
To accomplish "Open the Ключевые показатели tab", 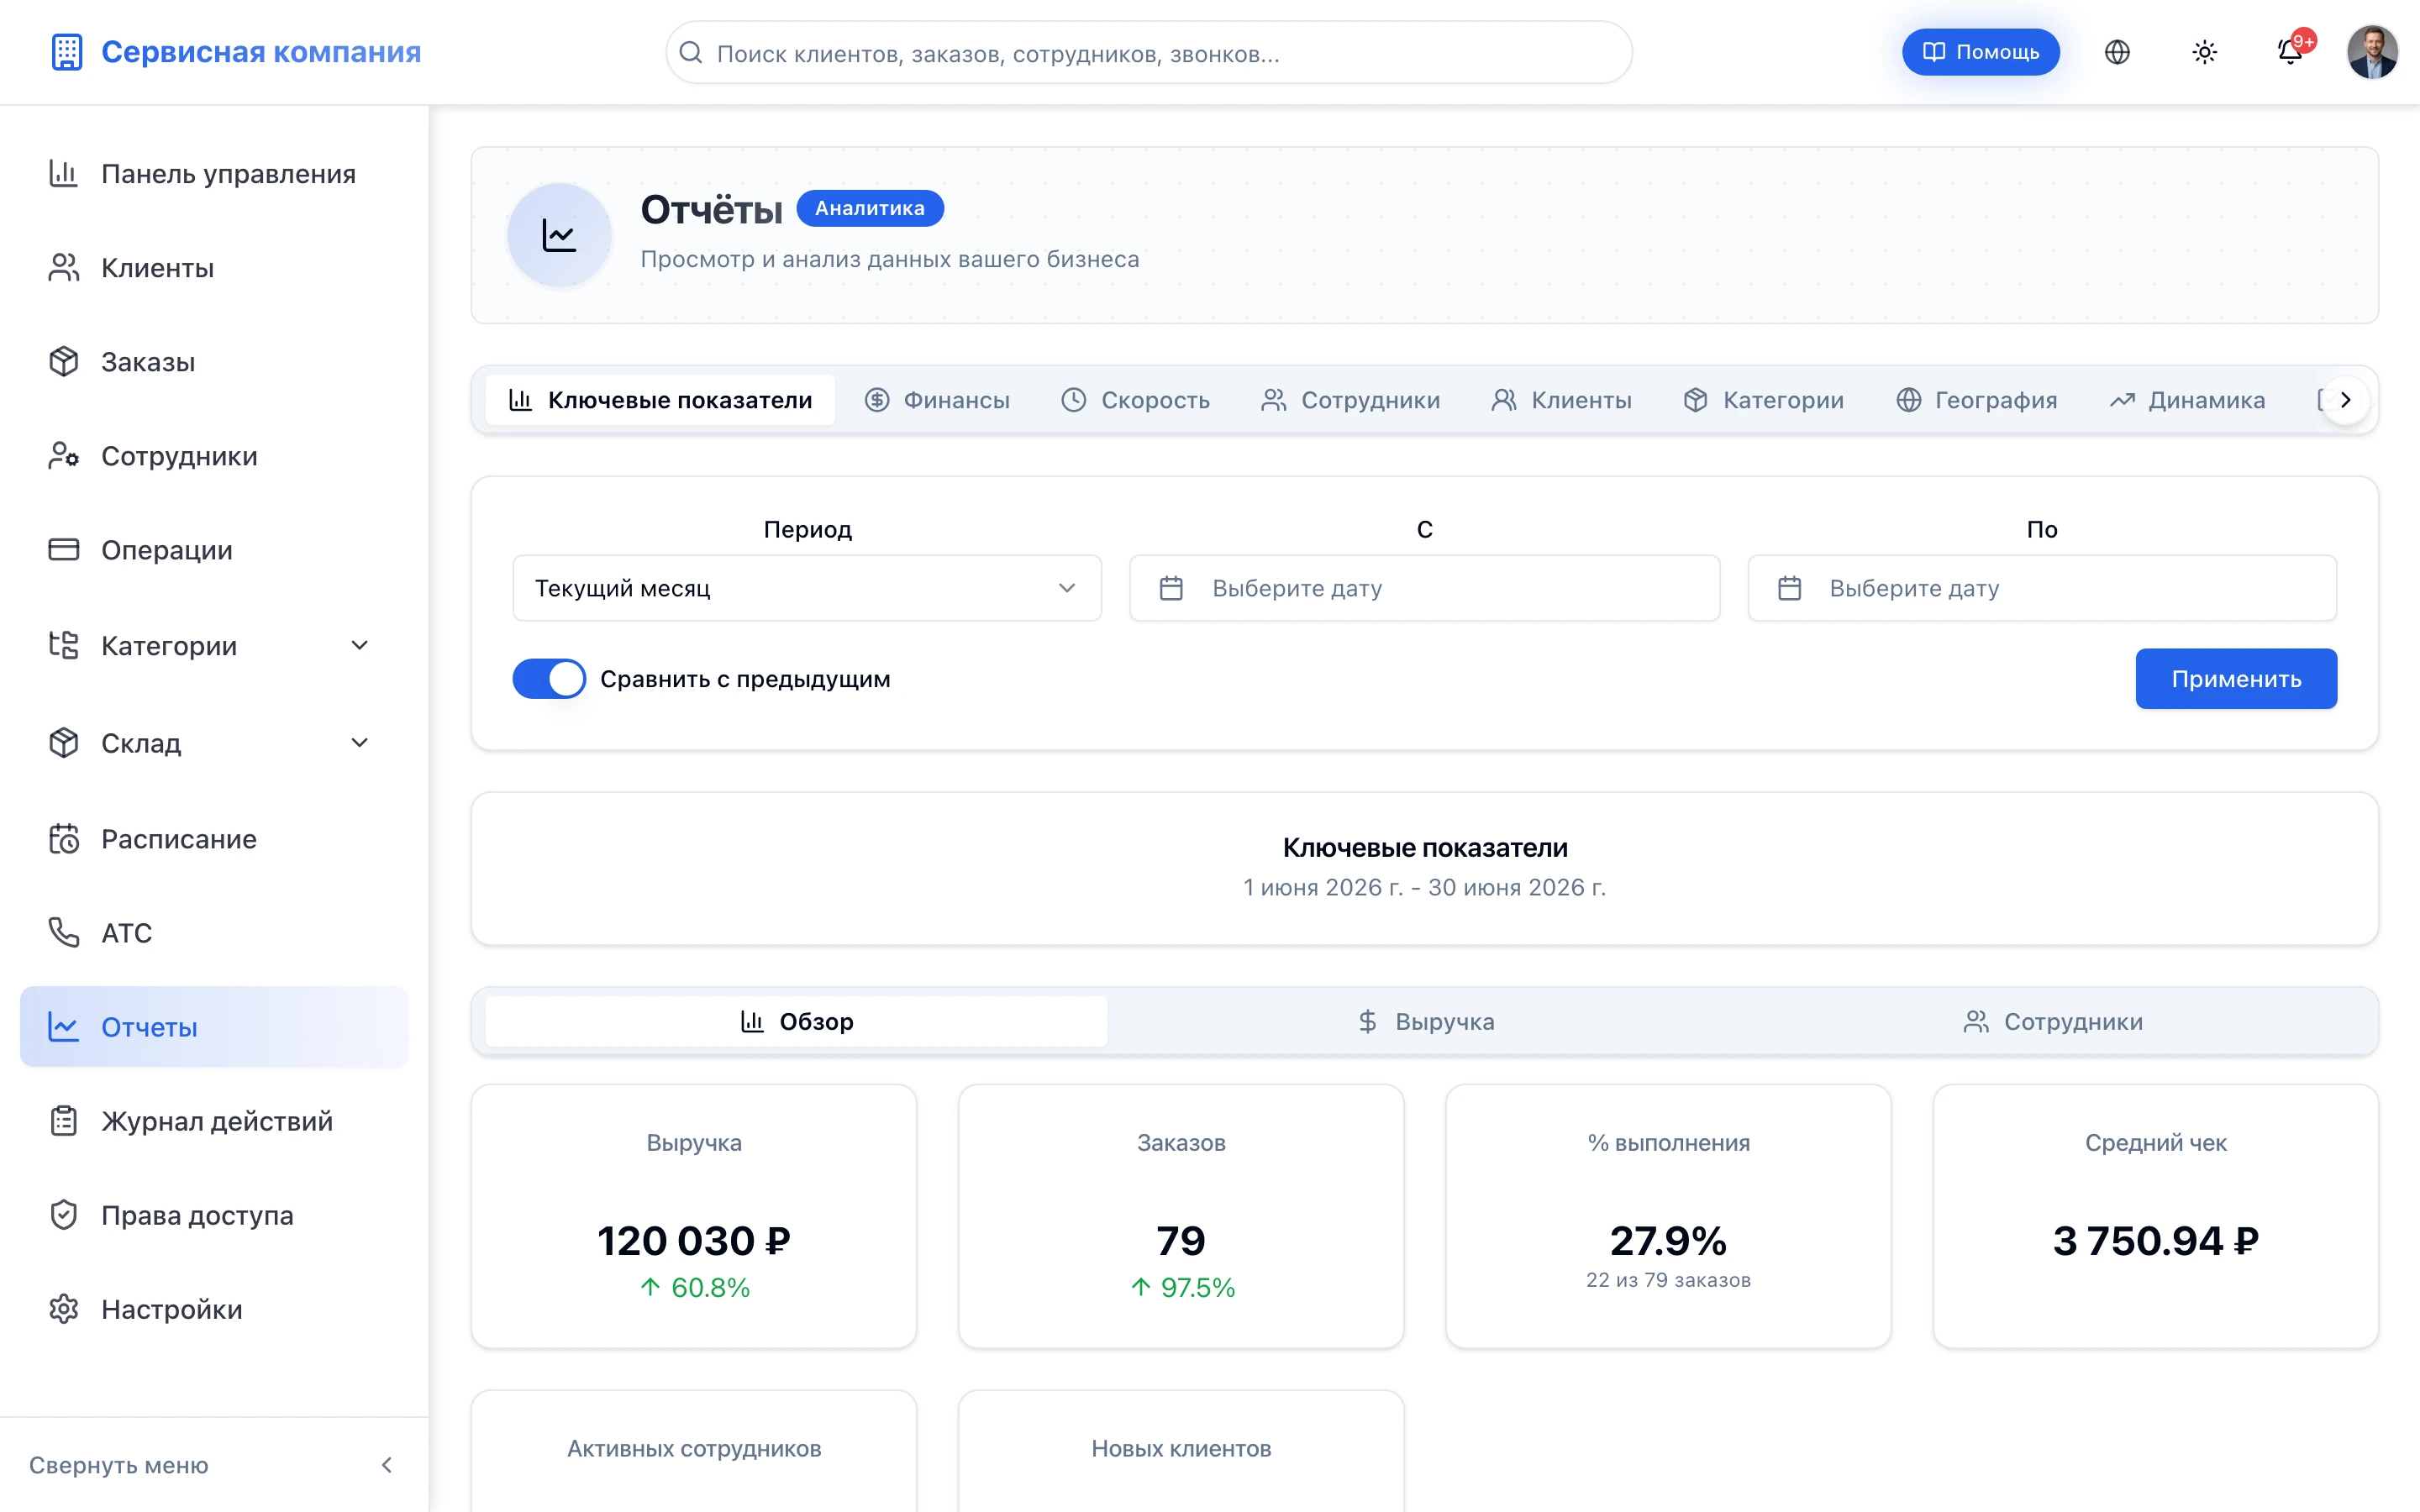I will (660, 400).
